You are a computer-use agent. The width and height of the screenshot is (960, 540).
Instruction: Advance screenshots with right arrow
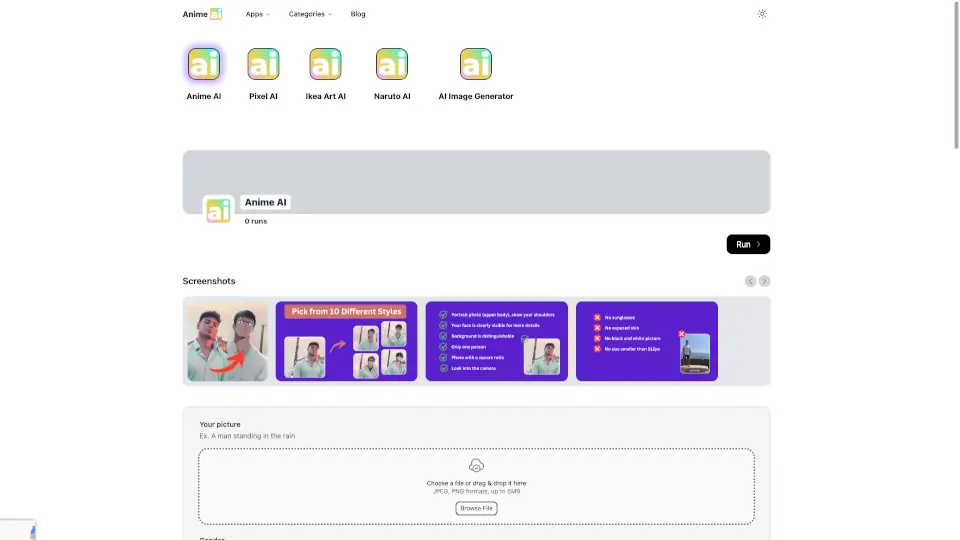tap(764, 281)
